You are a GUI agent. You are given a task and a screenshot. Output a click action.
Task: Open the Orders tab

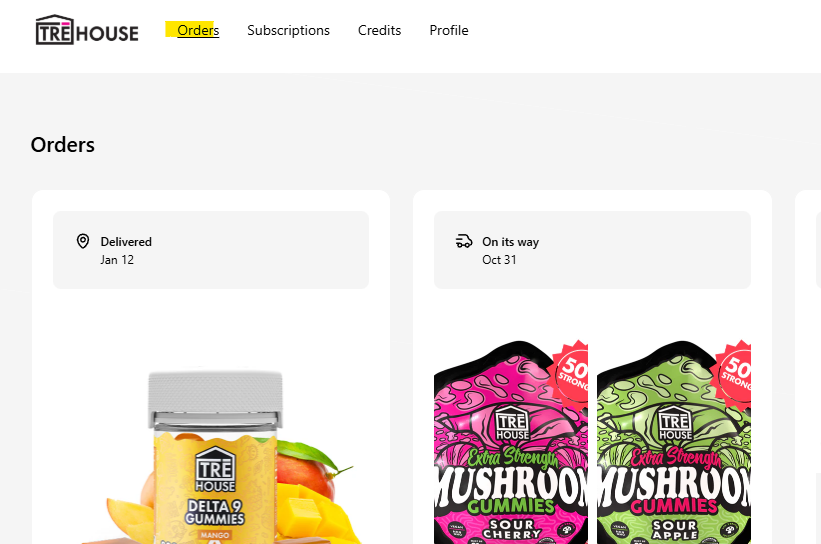[x=198, y=30]
